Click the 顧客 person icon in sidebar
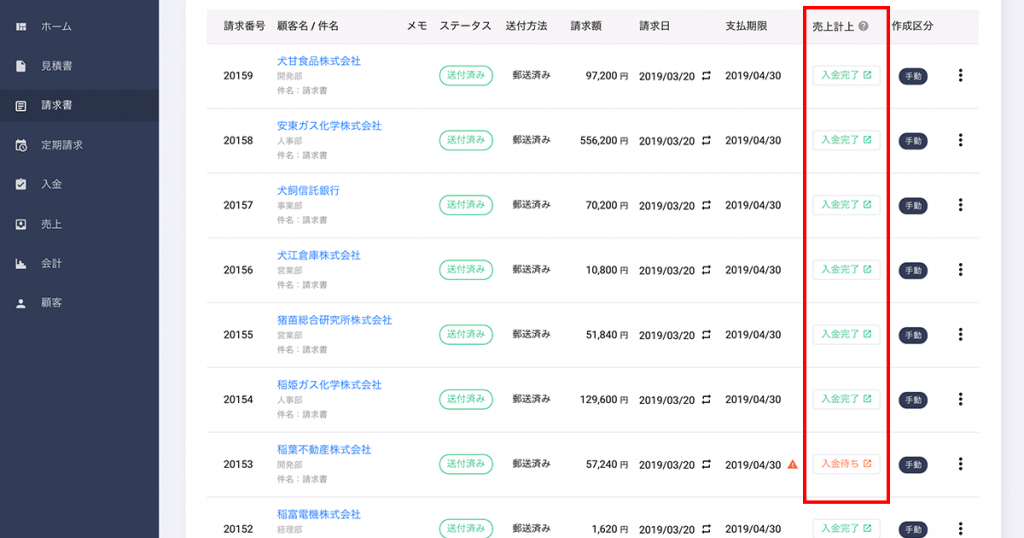 [x=21, y=303]
